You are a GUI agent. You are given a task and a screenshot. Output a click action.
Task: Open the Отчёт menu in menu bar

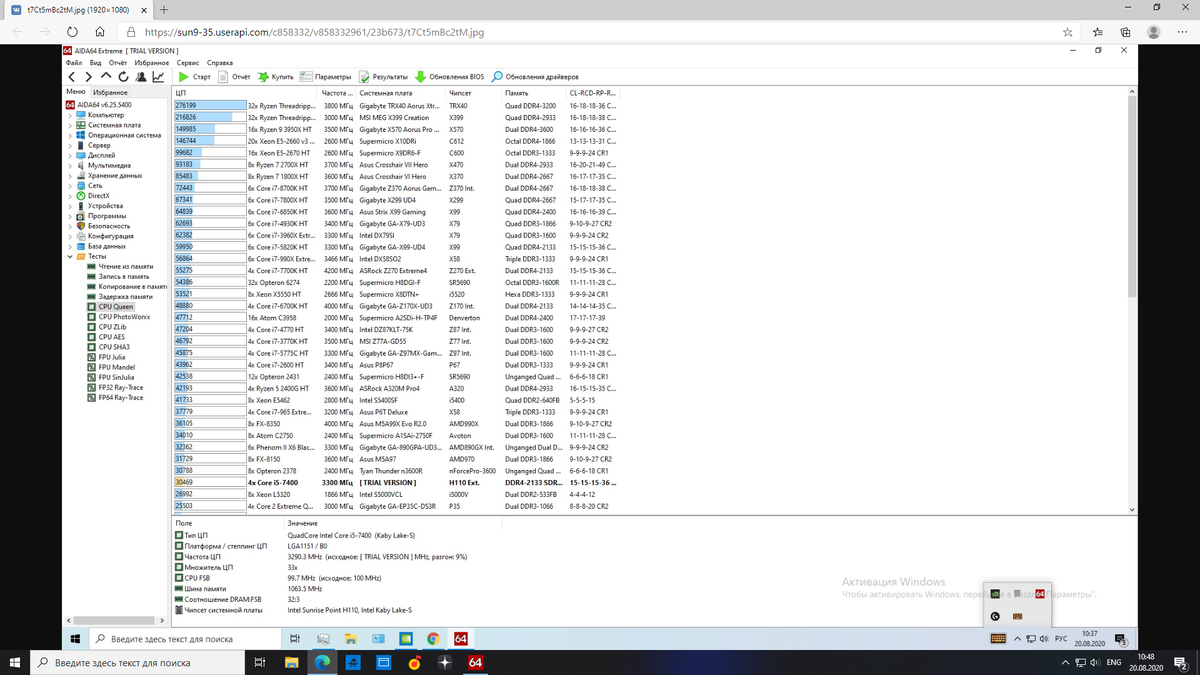point(118,63)
